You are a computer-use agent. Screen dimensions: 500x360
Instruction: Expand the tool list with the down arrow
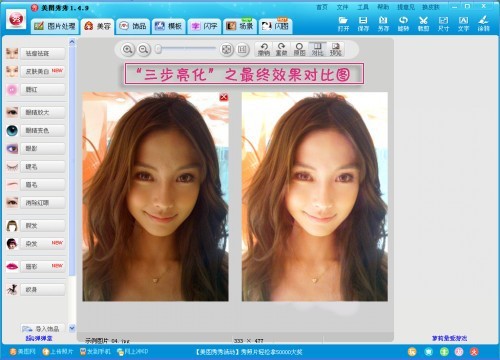pos(72,328)
